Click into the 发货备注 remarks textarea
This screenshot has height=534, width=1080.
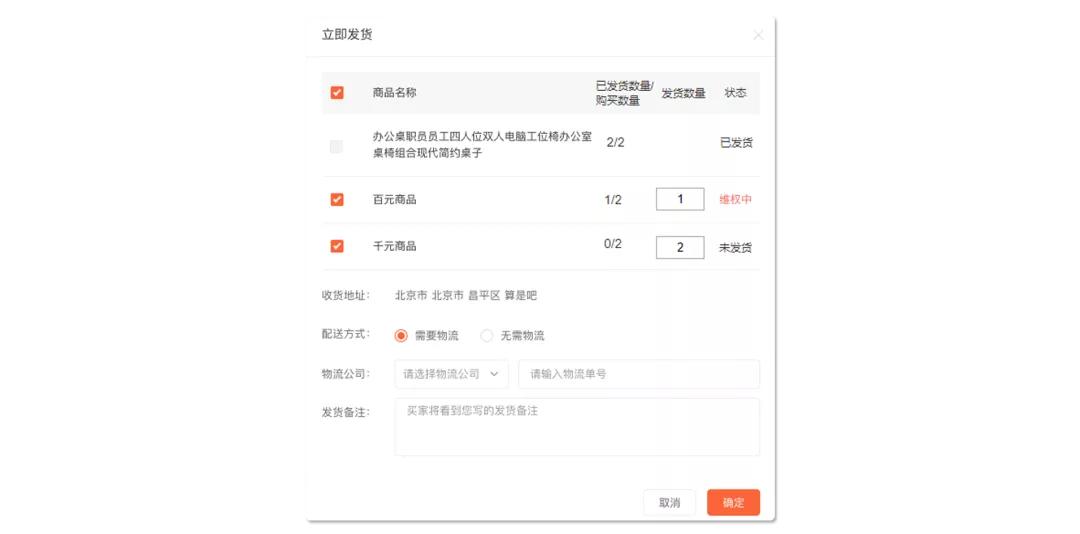click(577, 427)
